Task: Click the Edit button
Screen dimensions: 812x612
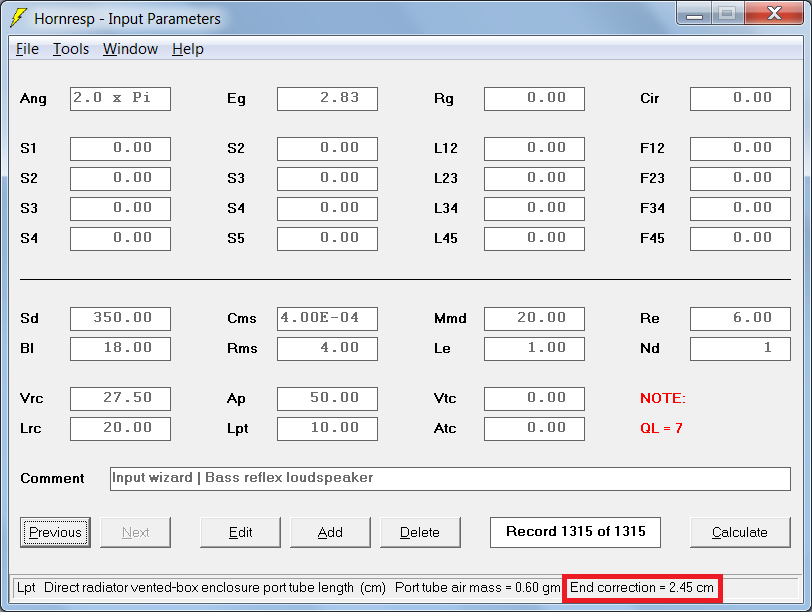Action: click(x=240, y=532)
